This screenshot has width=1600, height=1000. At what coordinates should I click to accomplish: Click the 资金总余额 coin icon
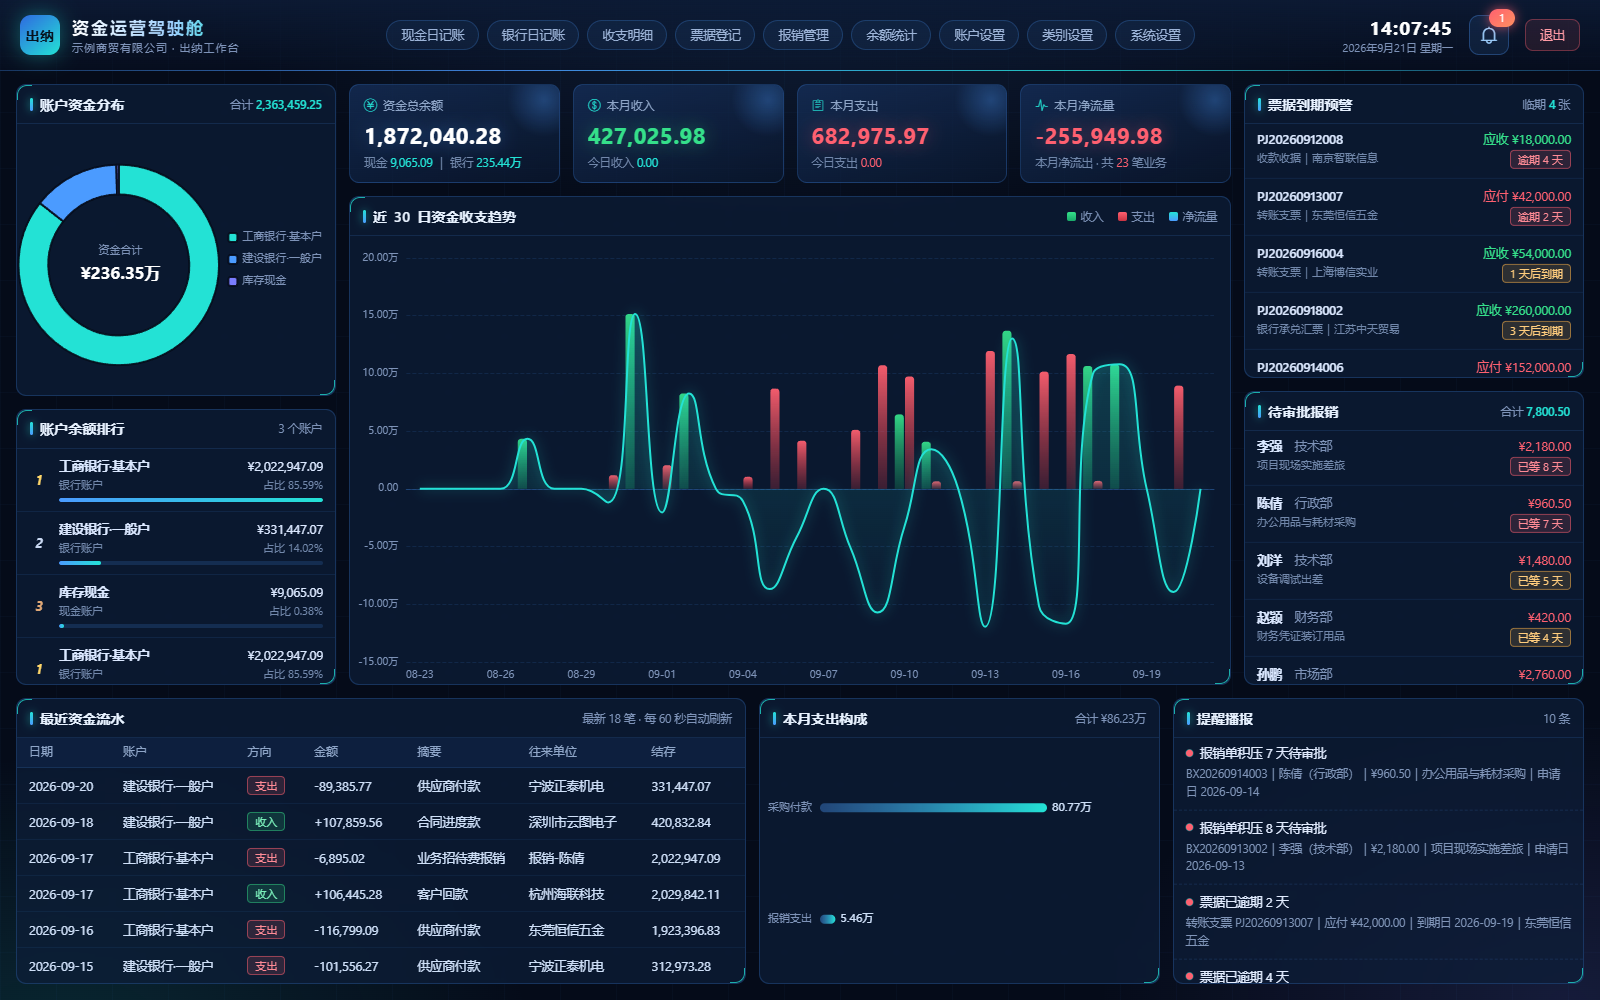pos(370,105)
